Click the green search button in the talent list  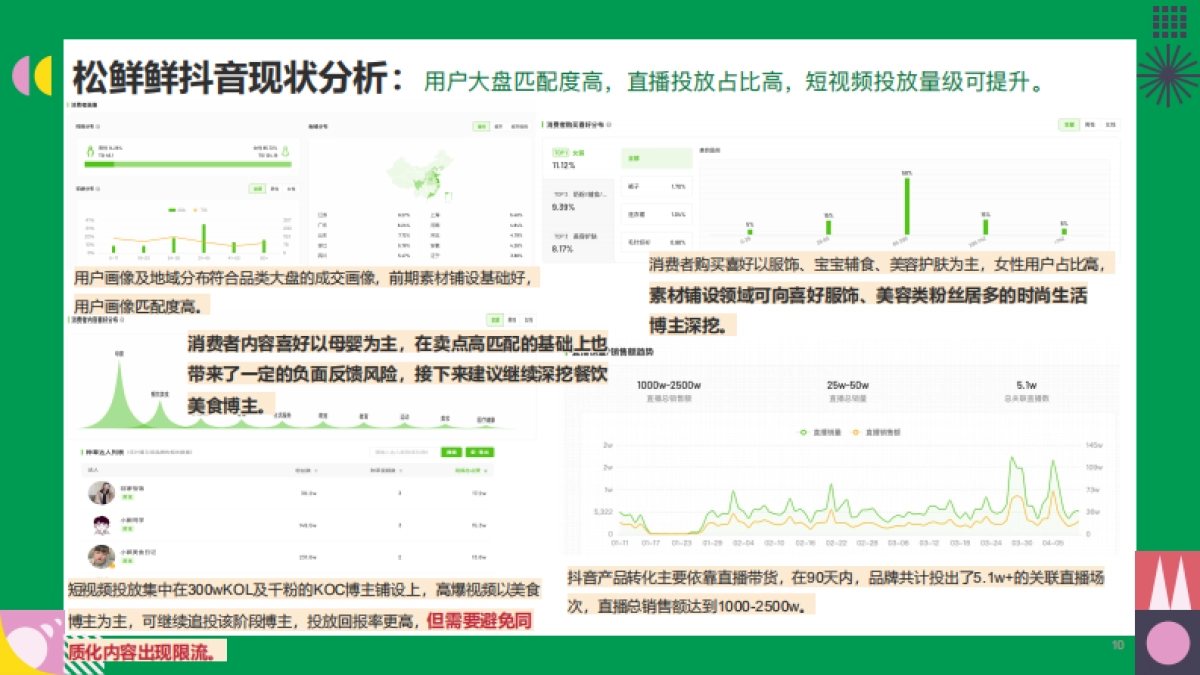click(451, 452)
